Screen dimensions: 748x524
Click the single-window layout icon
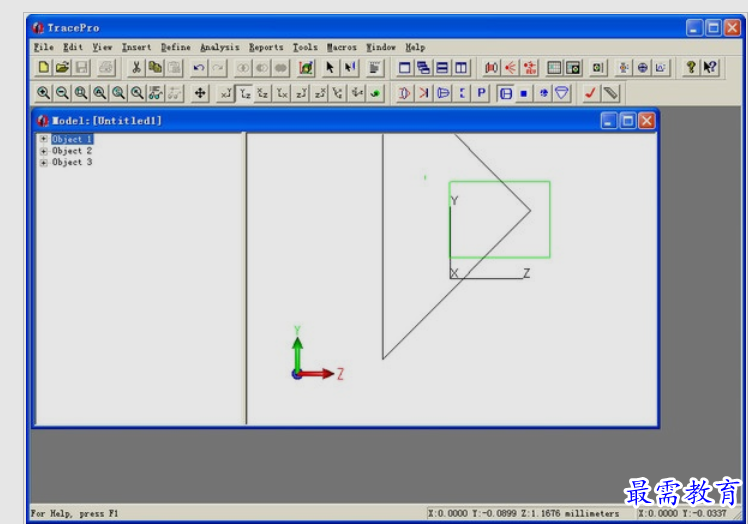click(405, 68)
